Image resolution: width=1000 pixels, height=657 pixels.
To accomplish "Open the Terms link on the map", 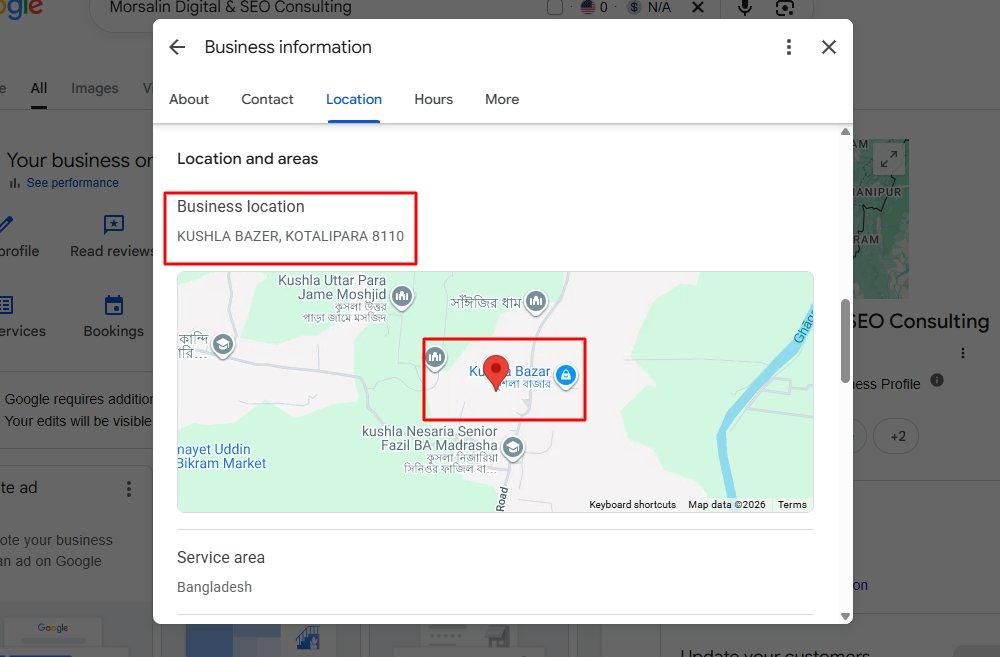I will coord(792,505).
